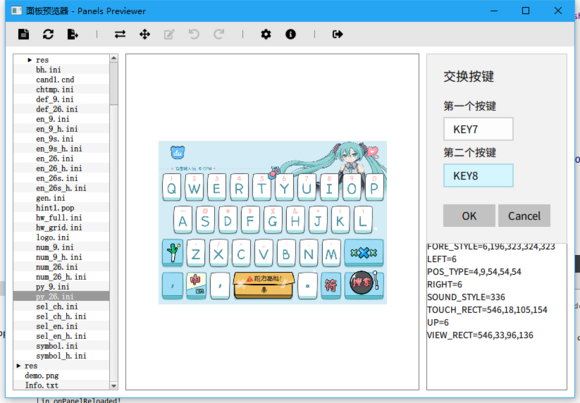Click the first key field KEY7
This screenshot has height=403, width=580.
[478, 129]
